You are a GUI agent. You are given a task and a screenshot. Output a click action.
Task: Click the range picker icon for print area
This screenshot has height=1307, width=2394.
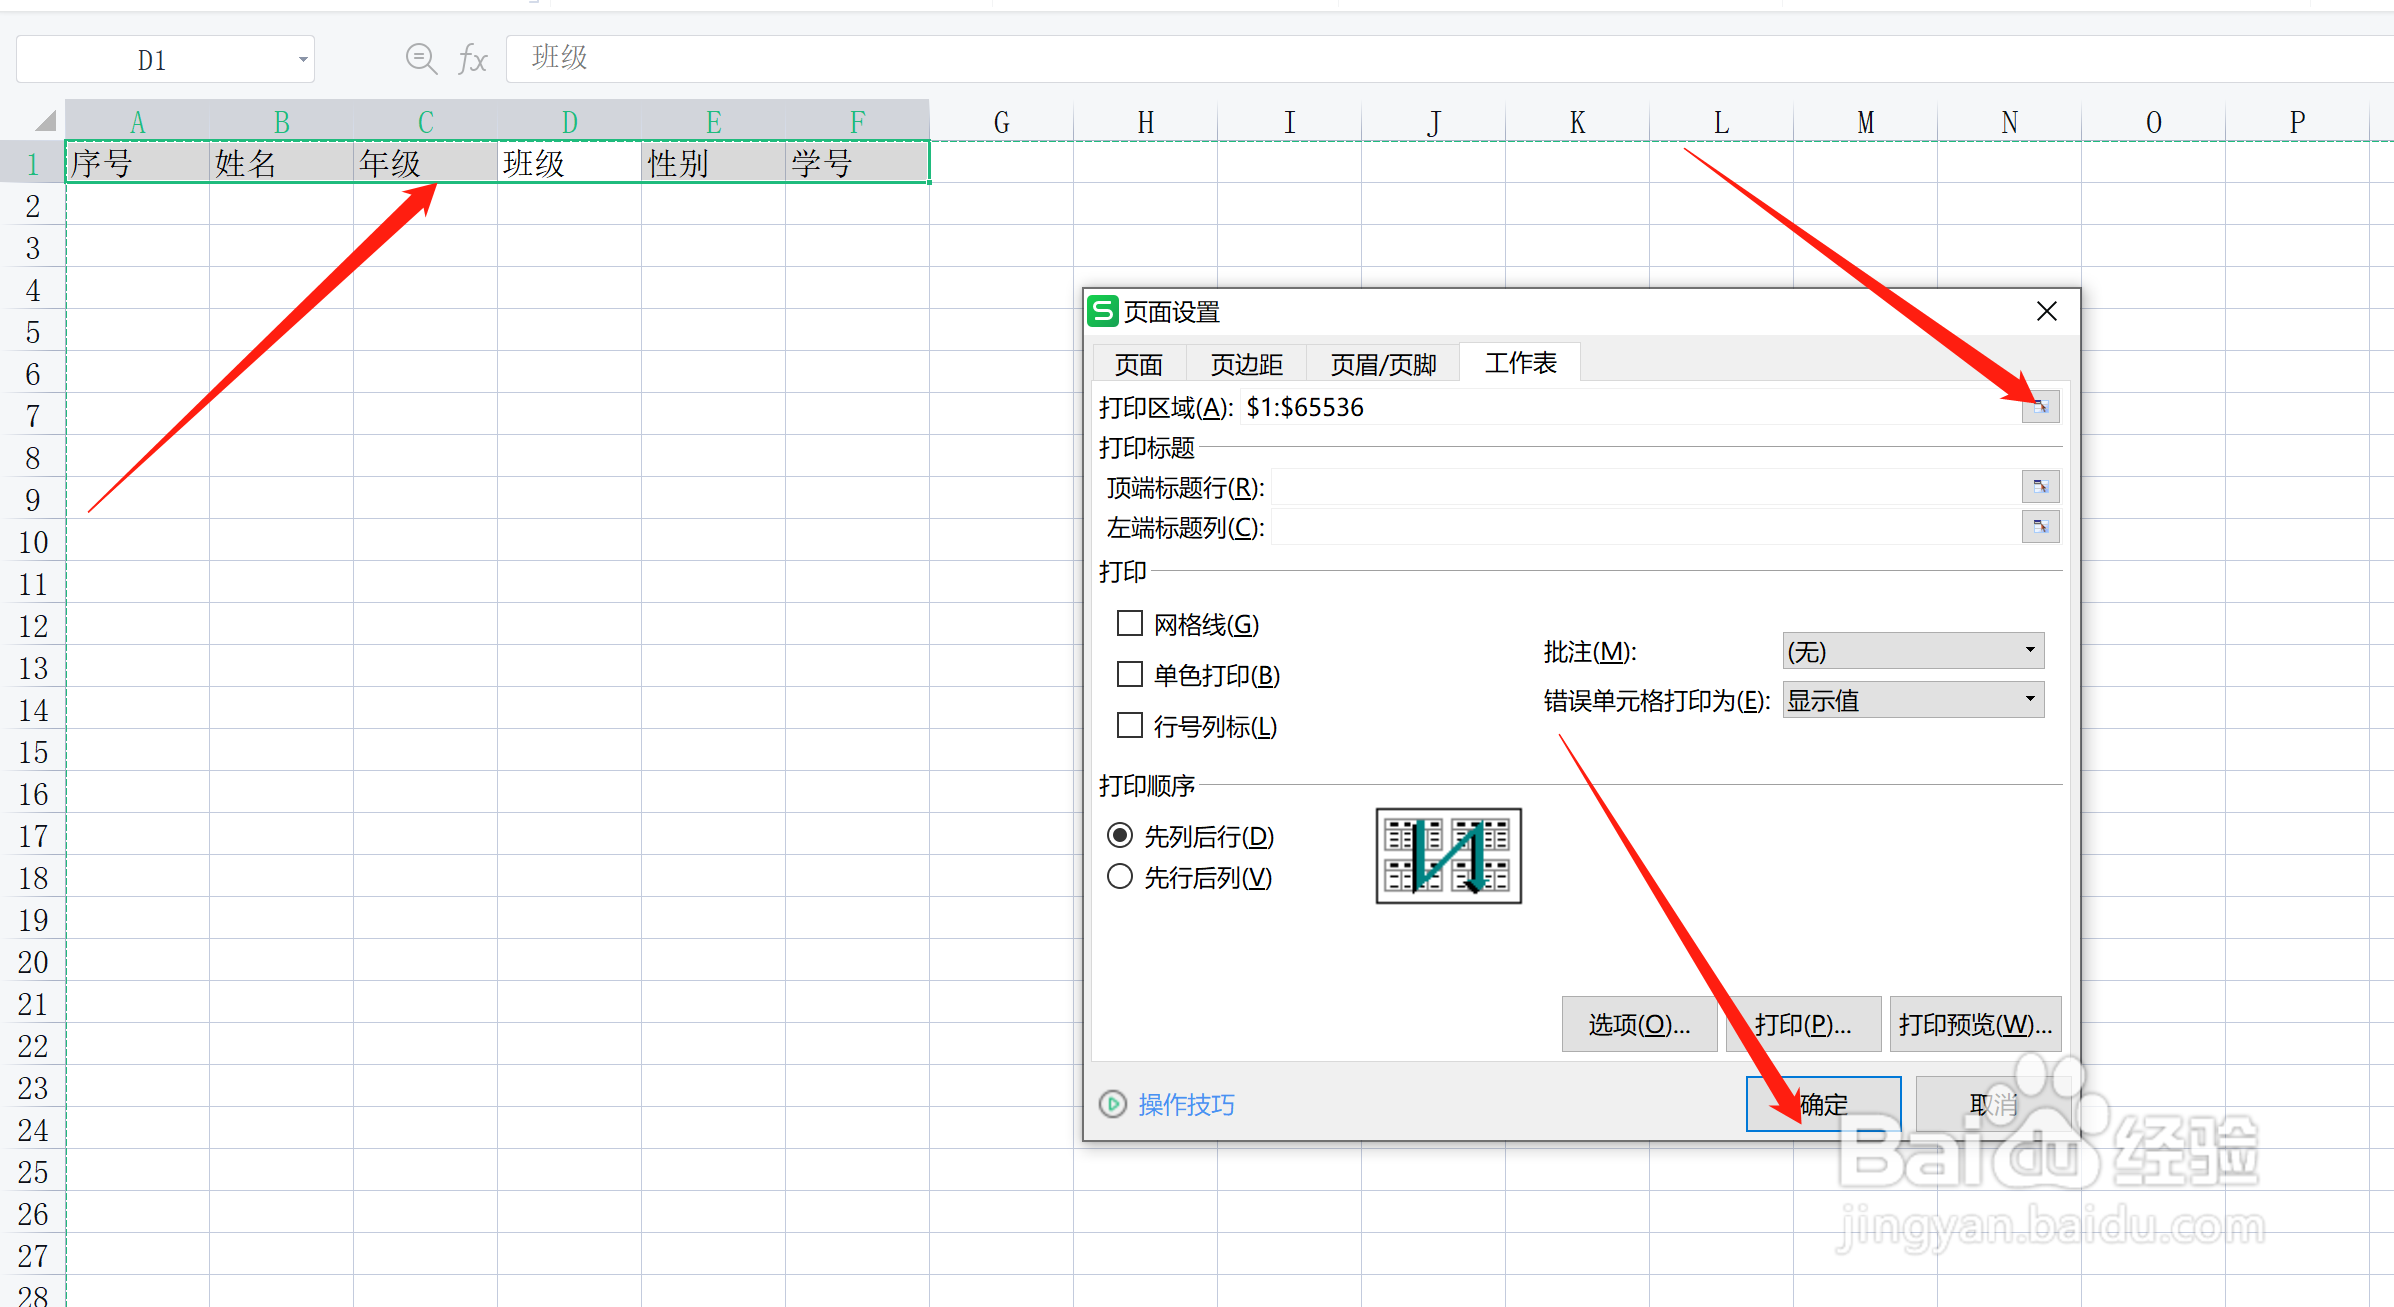tap(2040, 407)
